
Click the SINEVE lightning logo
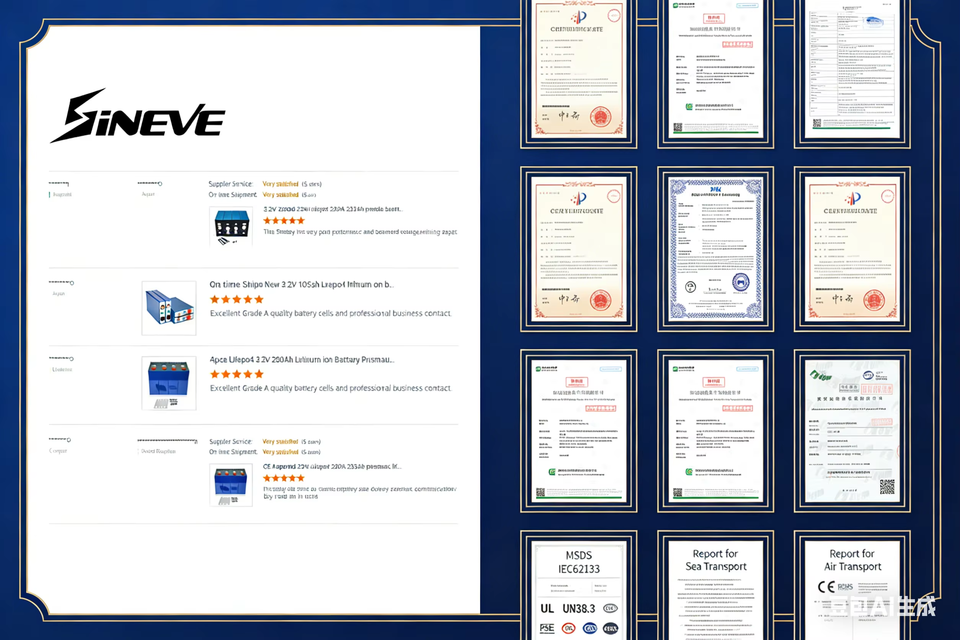pos(138,116)
